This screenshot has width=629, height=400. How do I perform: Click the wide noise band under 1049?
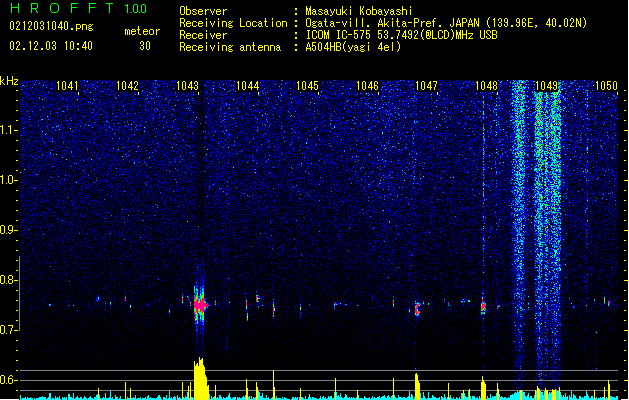coord(547,233)
